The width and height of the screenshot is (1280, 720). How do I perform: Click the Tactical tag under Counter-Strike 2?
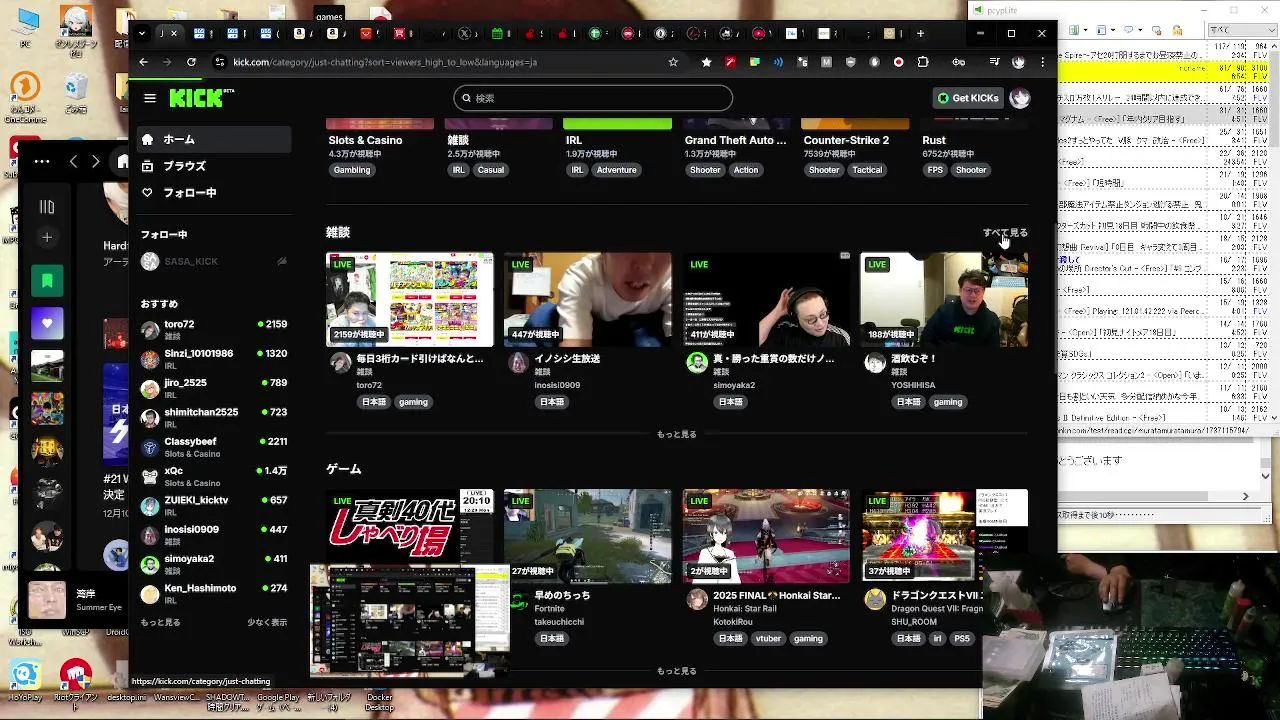867,170
